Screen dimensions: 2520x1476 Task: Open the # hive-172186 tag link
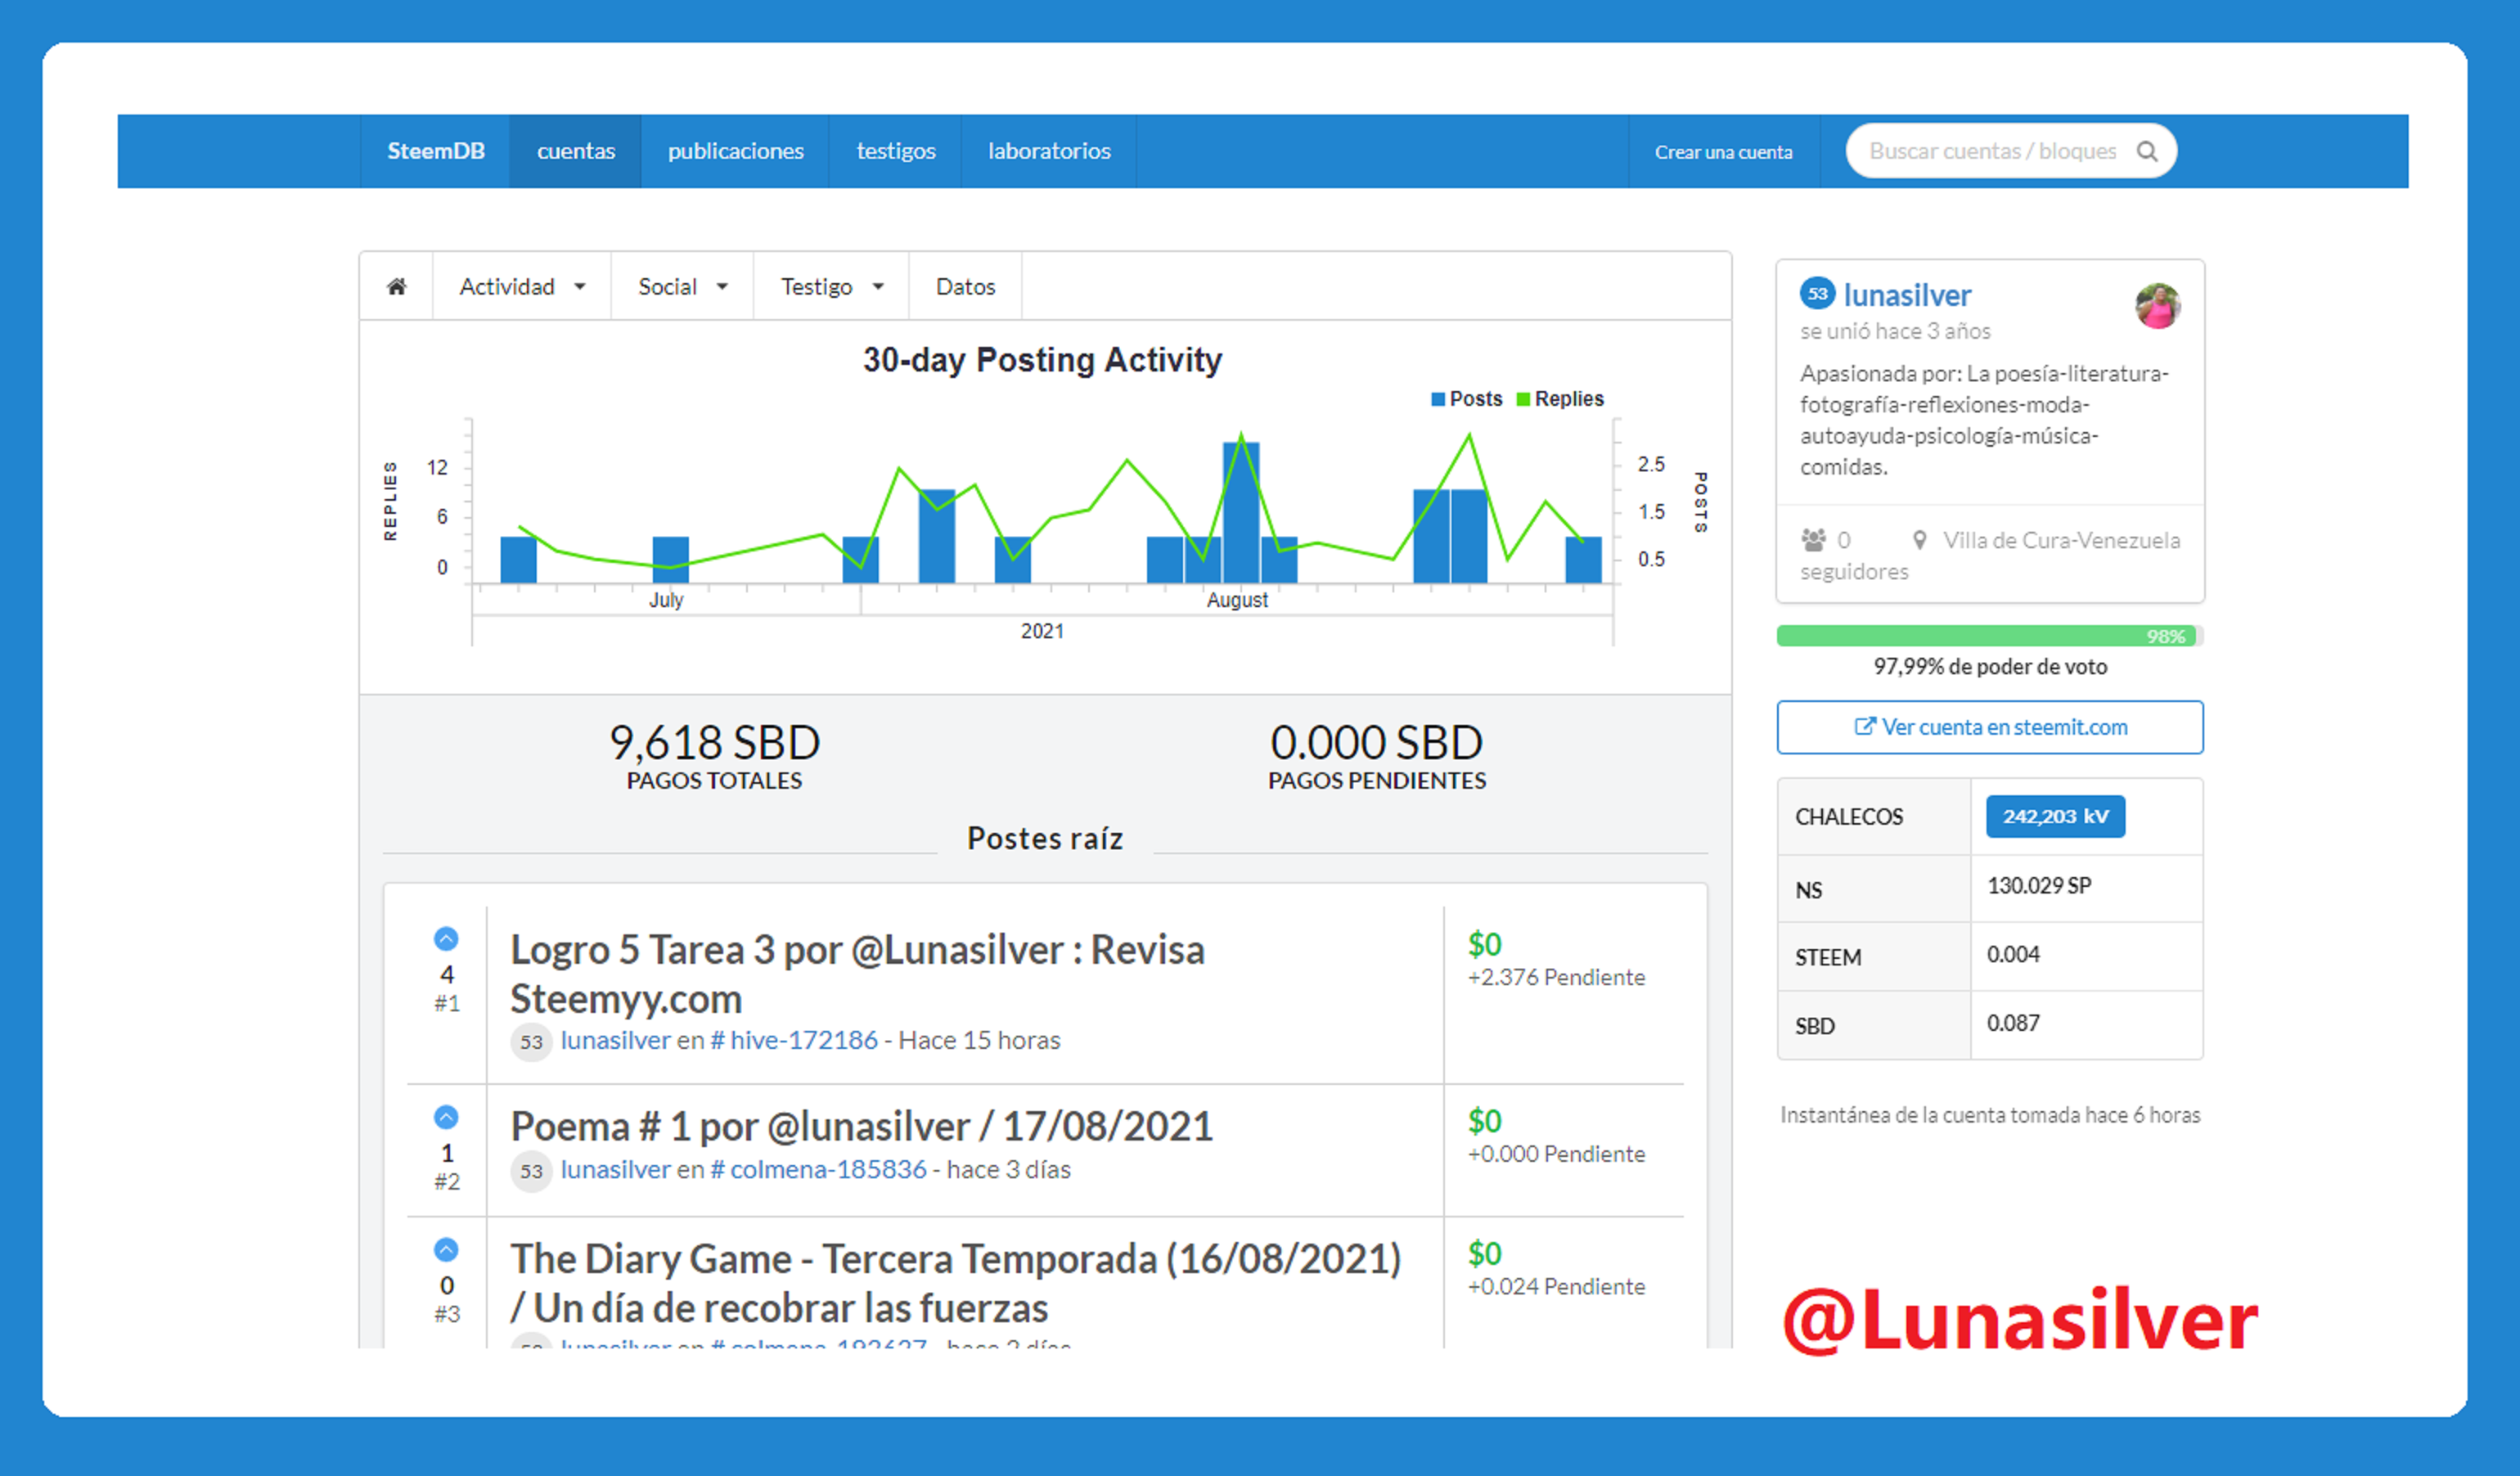coord(794,1041)
